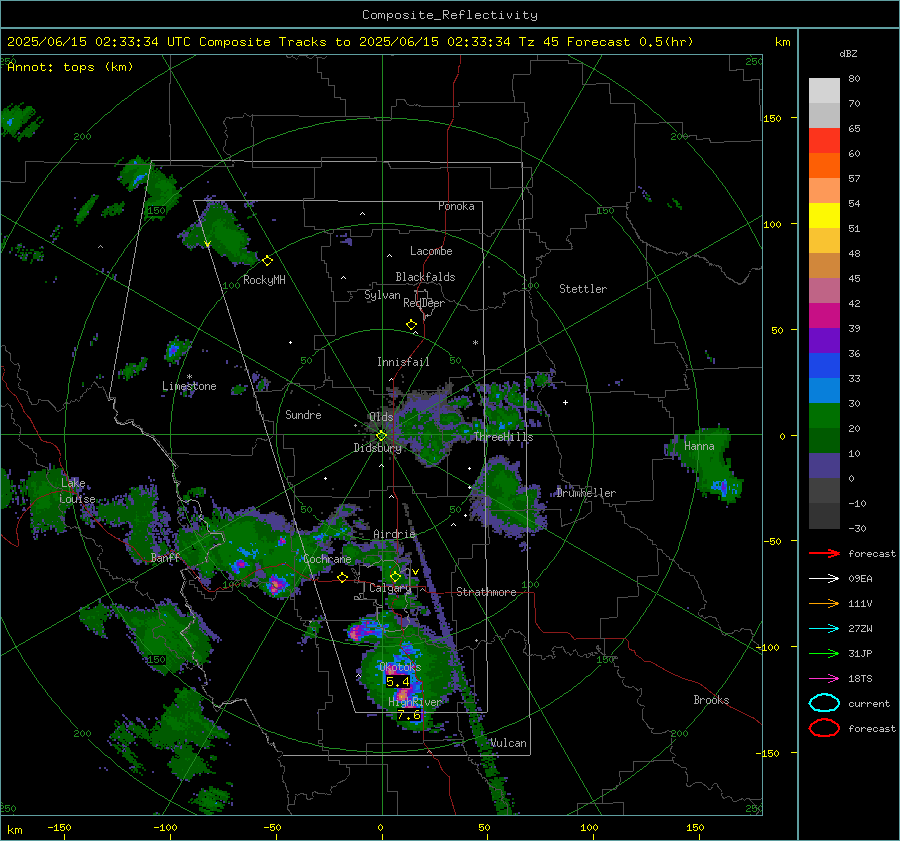Click the cyan current ellipse legend icon
The height and width of the screenshot is (841, 900).
824,703
